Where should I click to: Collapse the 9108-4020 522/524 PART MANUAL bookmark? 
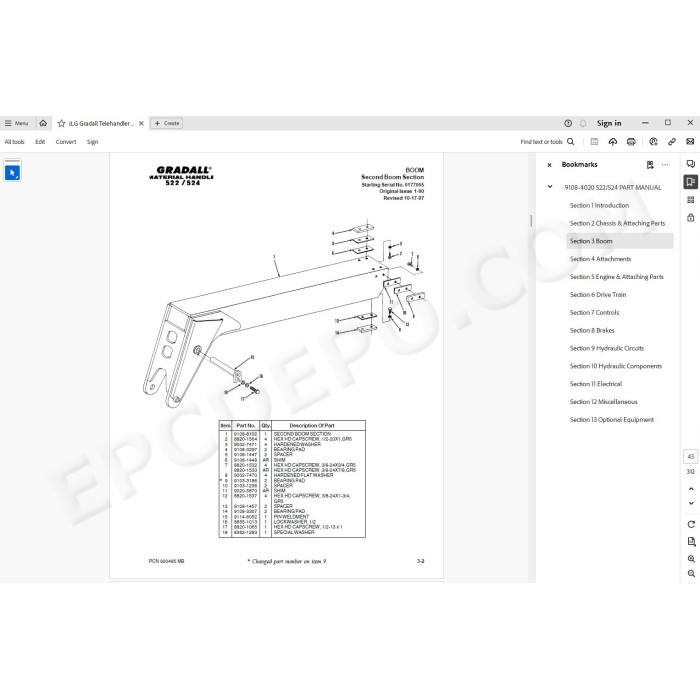[550, 187]
